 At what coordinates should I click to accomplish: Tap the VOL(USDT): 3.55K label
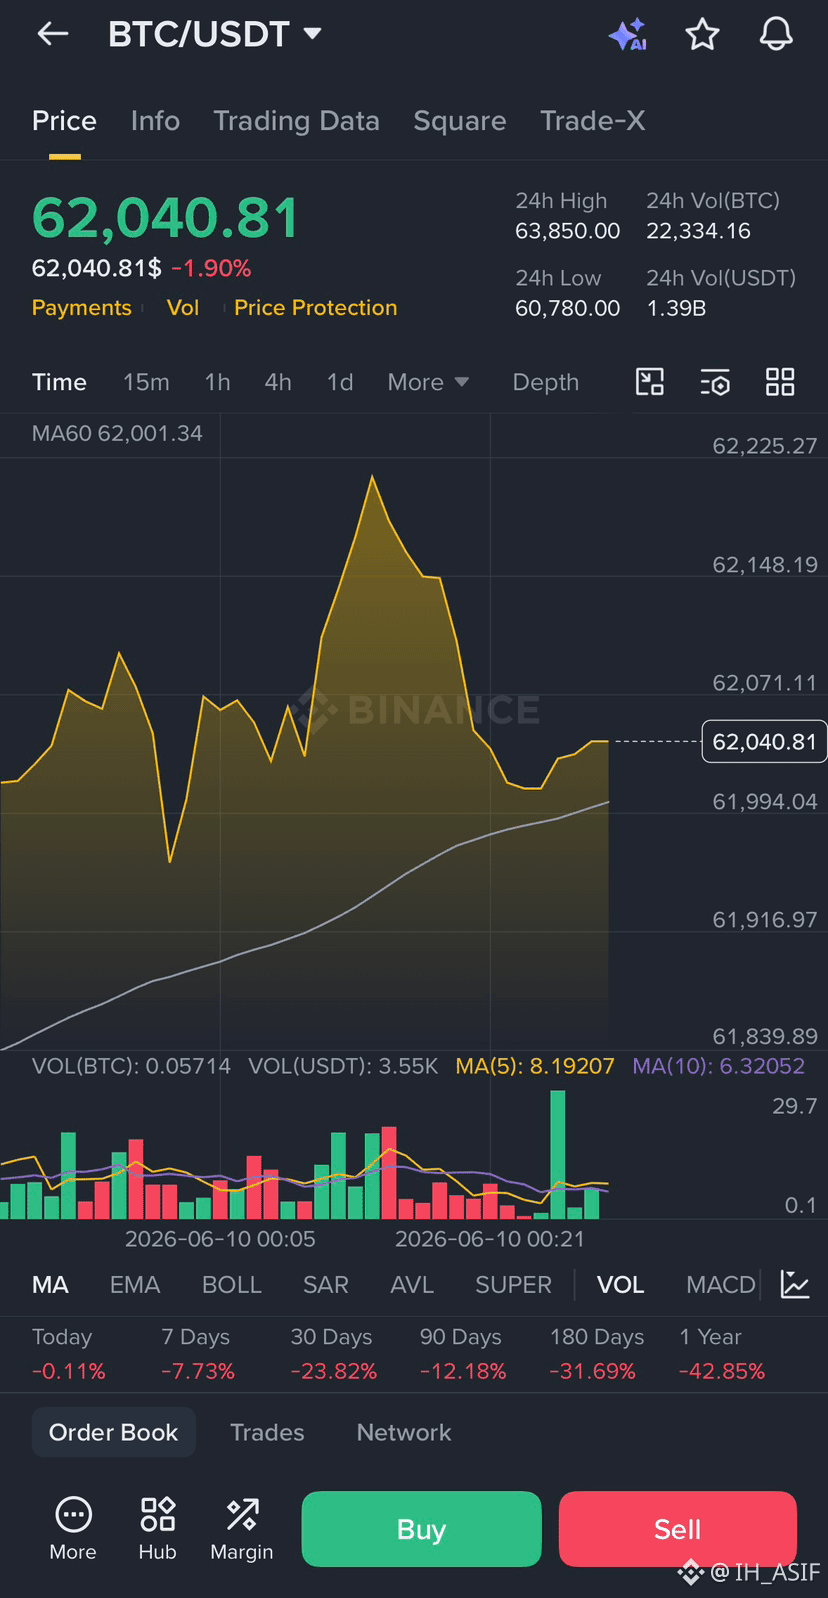pyautogui.click(x=343, y=1066)
